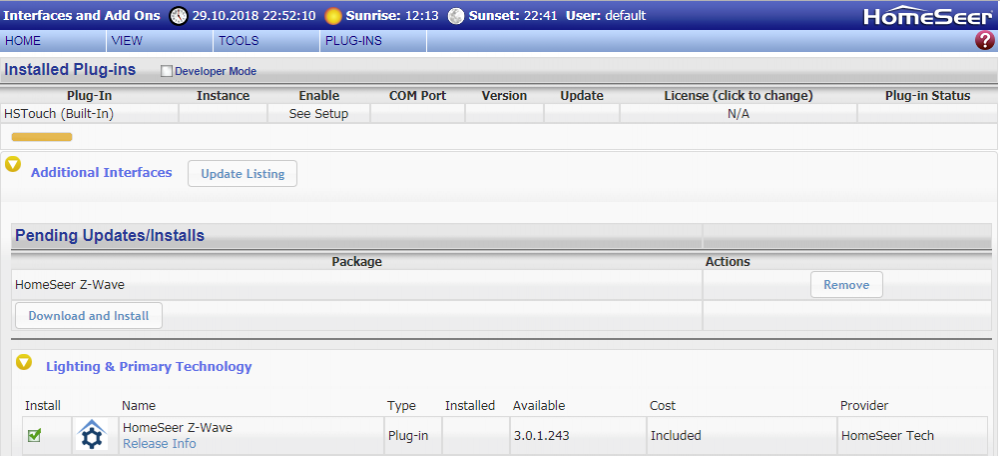Open the Release Info link
Image resolution: width=1000 pixels, height=456 pixels.
(159, 443)
